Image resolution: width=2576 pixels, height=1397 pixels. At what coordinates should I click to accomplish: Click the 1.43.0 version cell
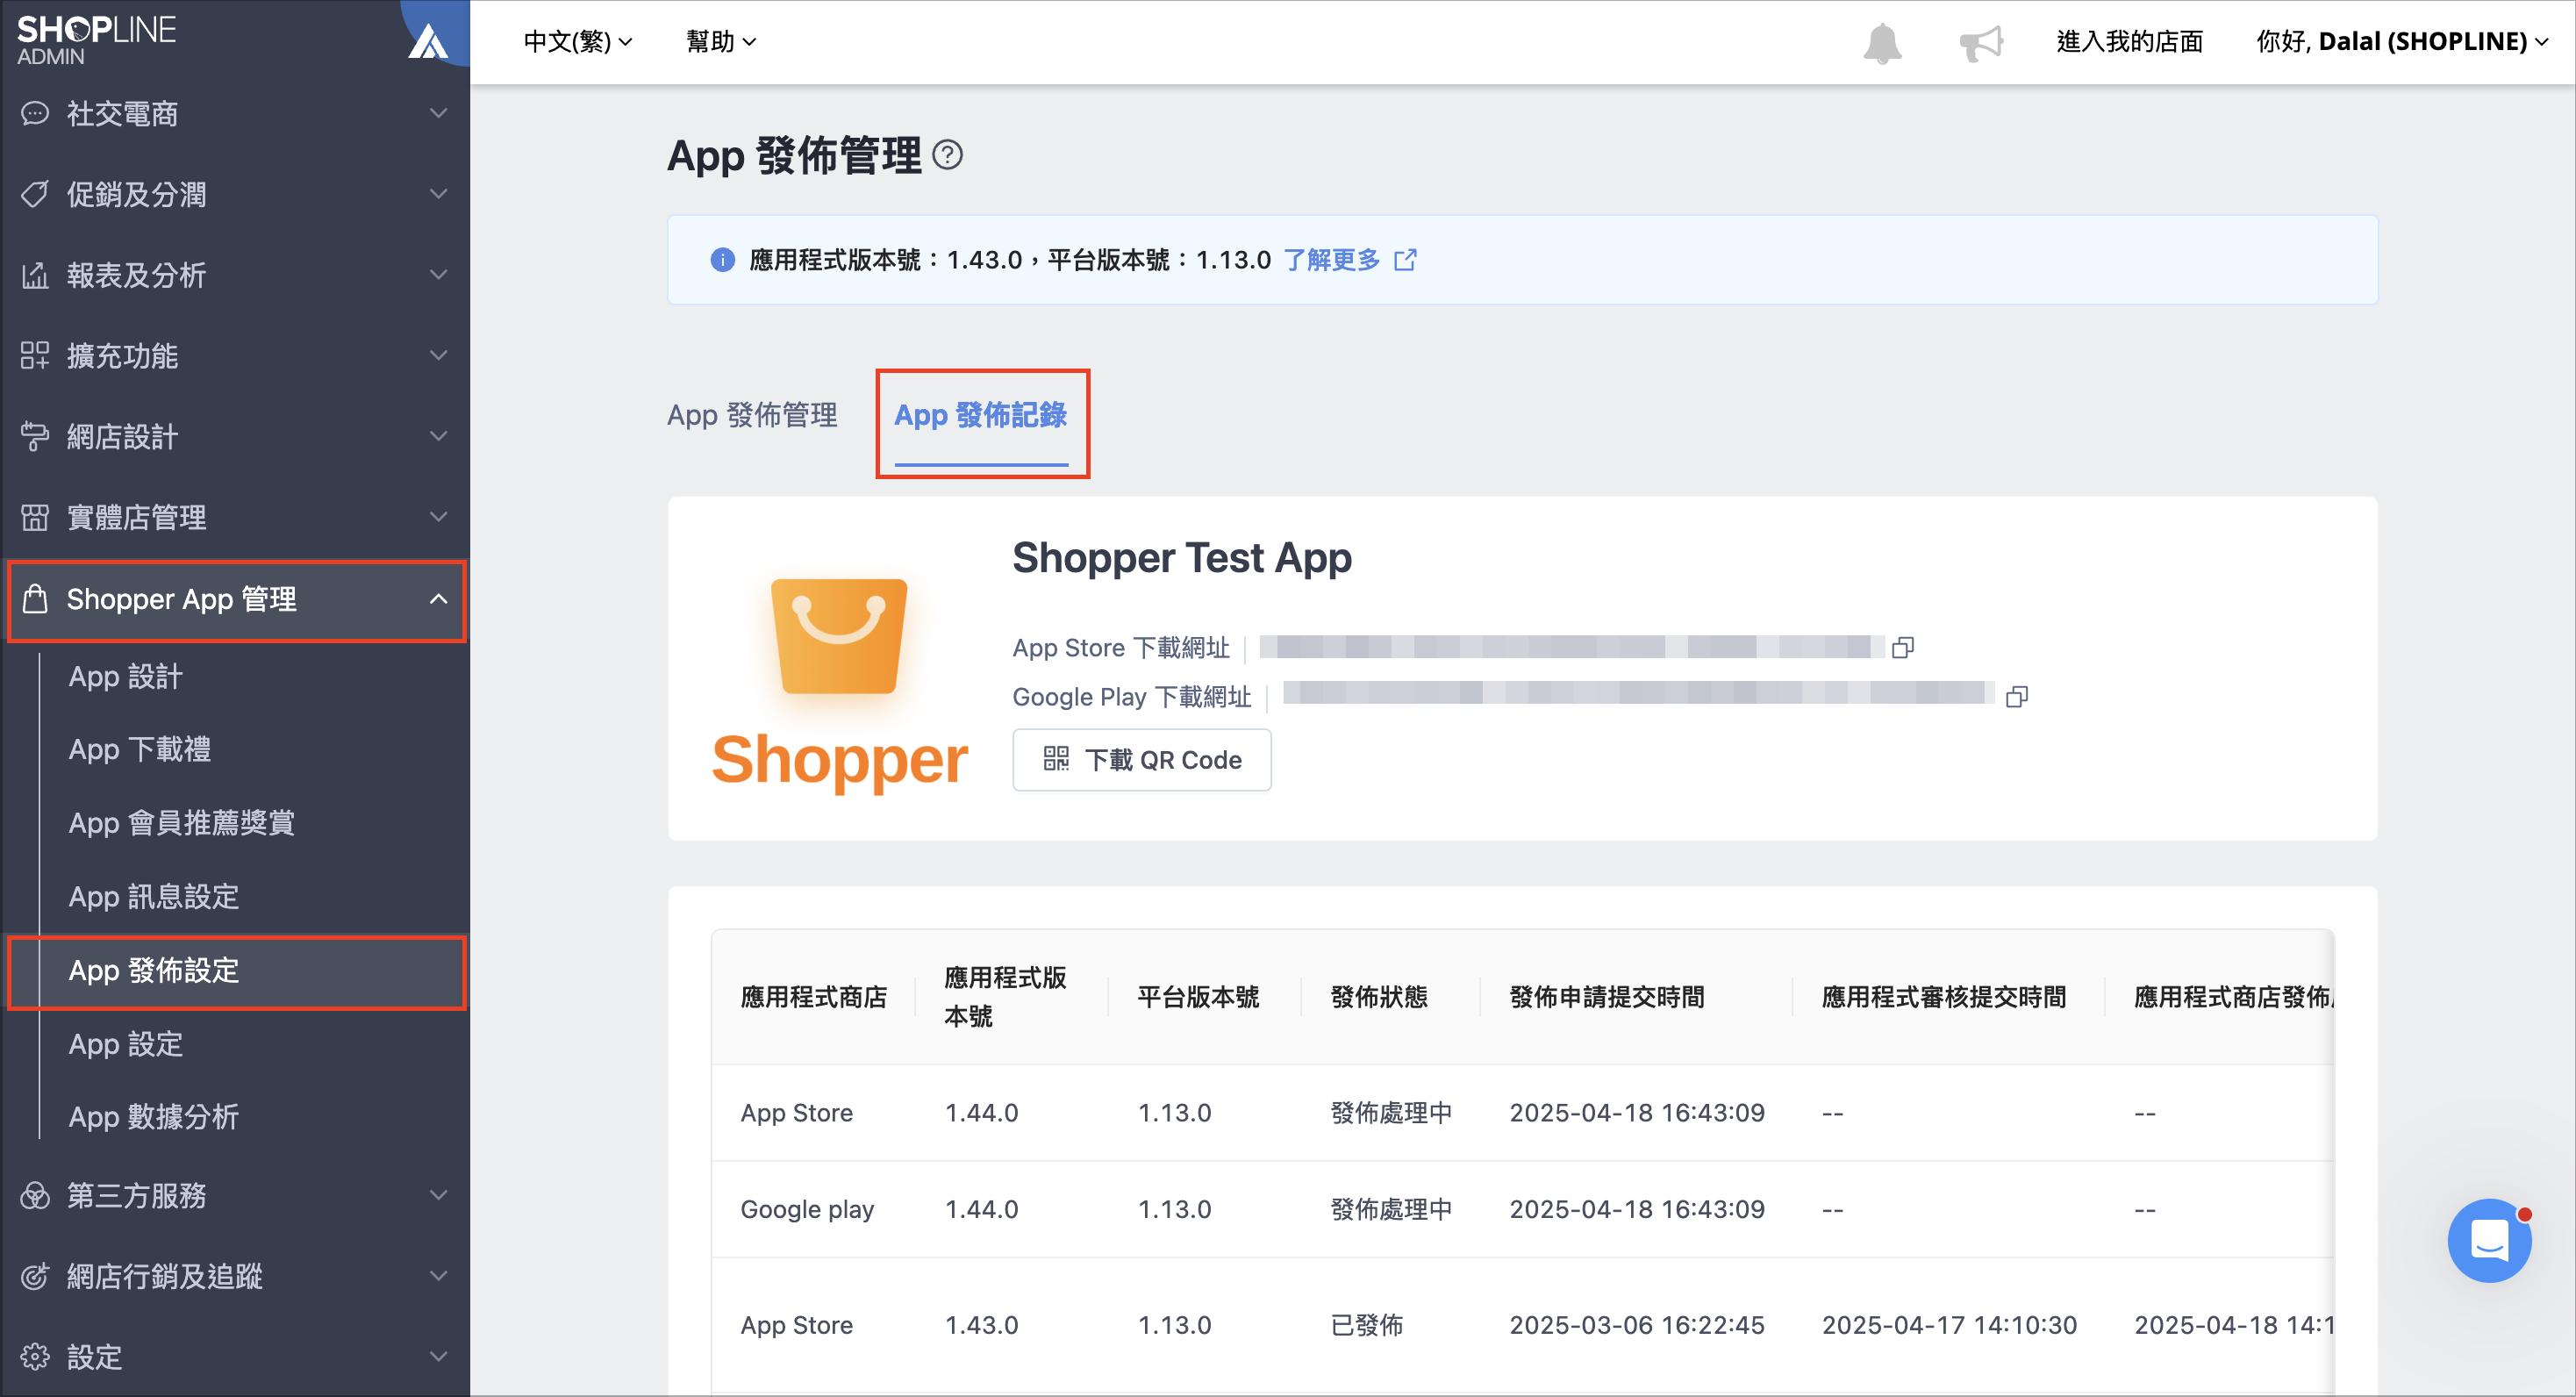click(x=982, y=1325)
